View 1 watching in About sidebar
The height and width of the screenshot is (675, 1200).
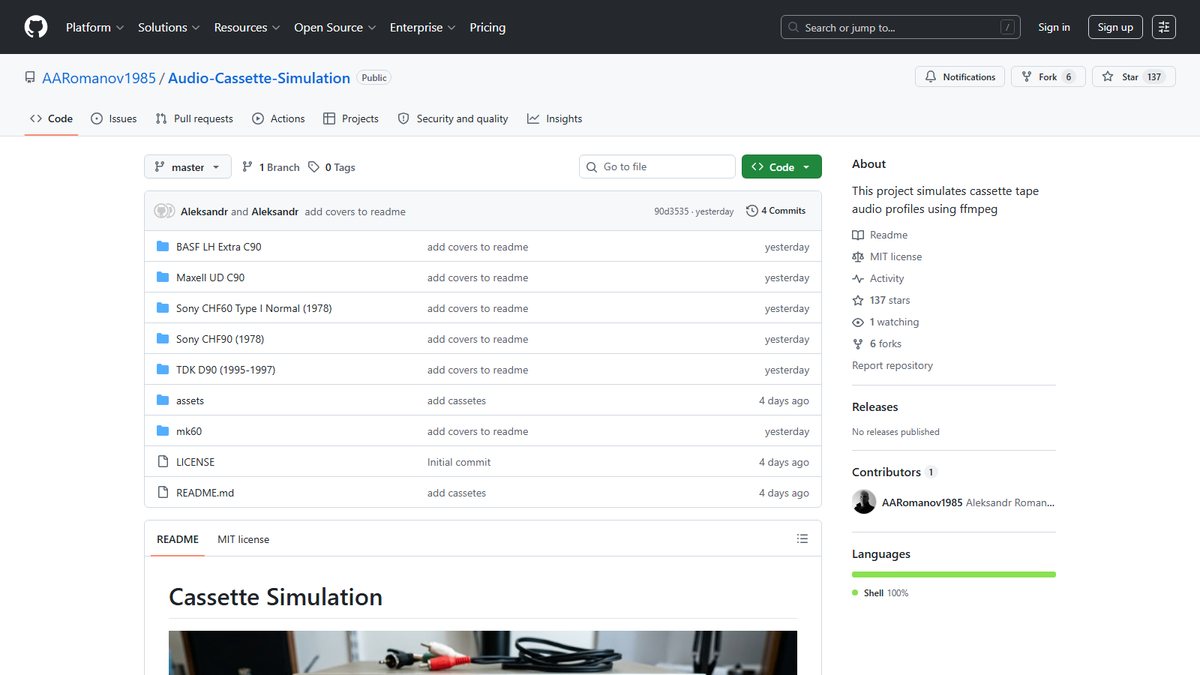pyautogui.click(x=885, y=322)
